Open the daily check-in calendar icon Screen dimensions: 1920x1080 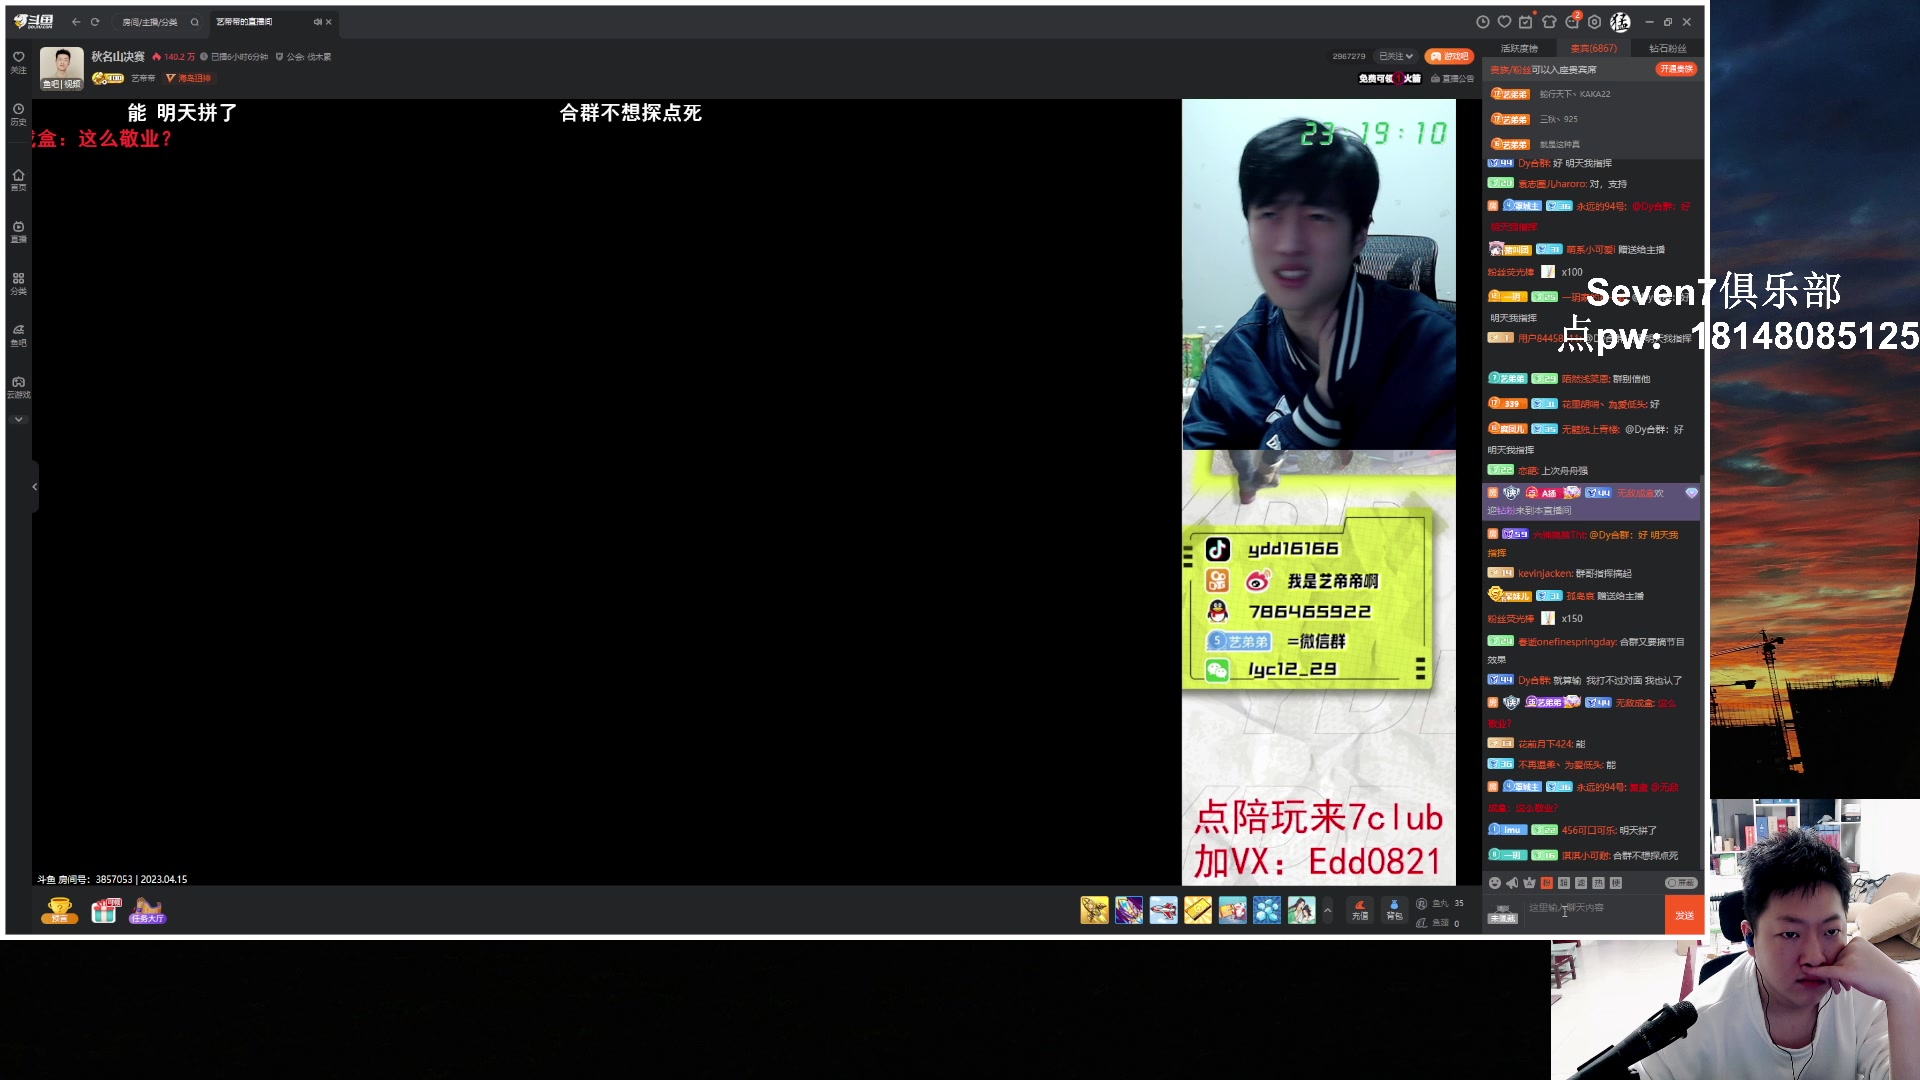(1526, 22)
